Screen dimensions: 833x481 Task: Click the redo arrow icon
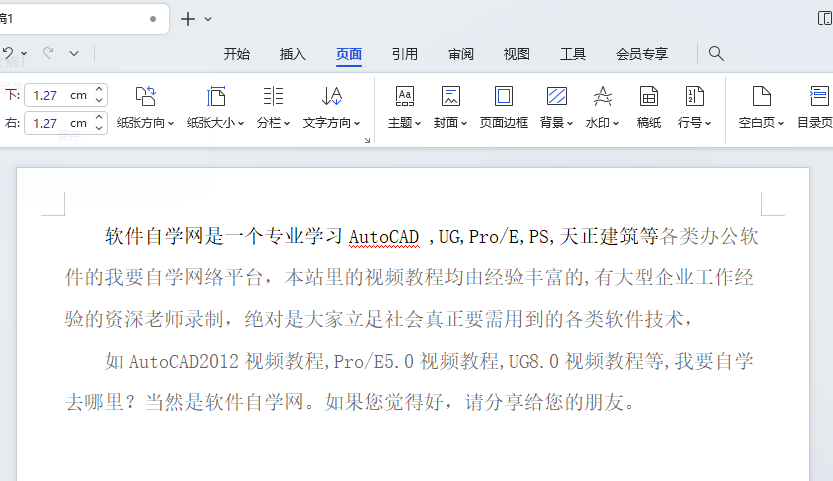pos(48,53)
